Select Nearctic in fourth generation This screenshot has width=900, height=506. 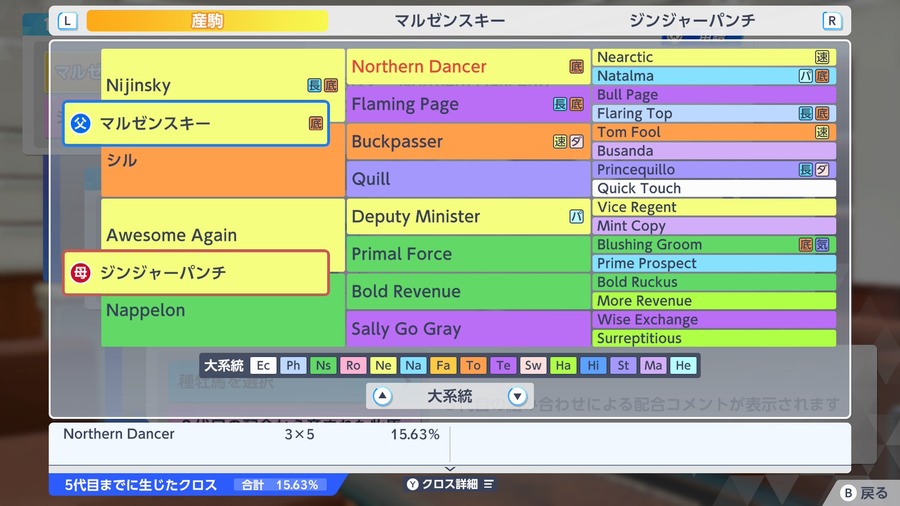[x=714, y=57]
